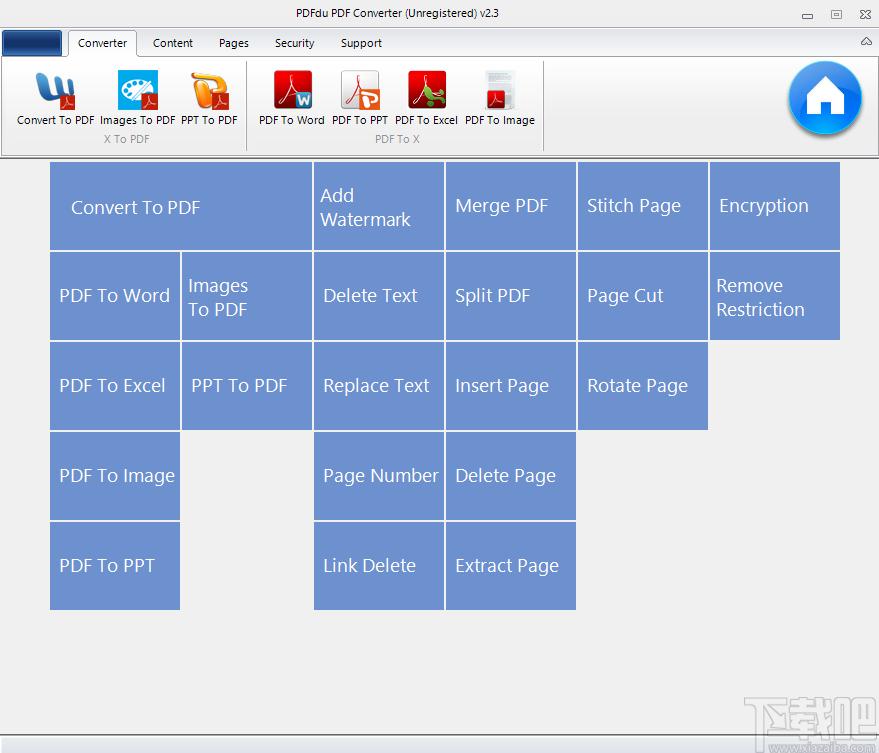Viewport: 879px width, 753px height.
Task: Switch to the Content tab
Action: [173, 43]
